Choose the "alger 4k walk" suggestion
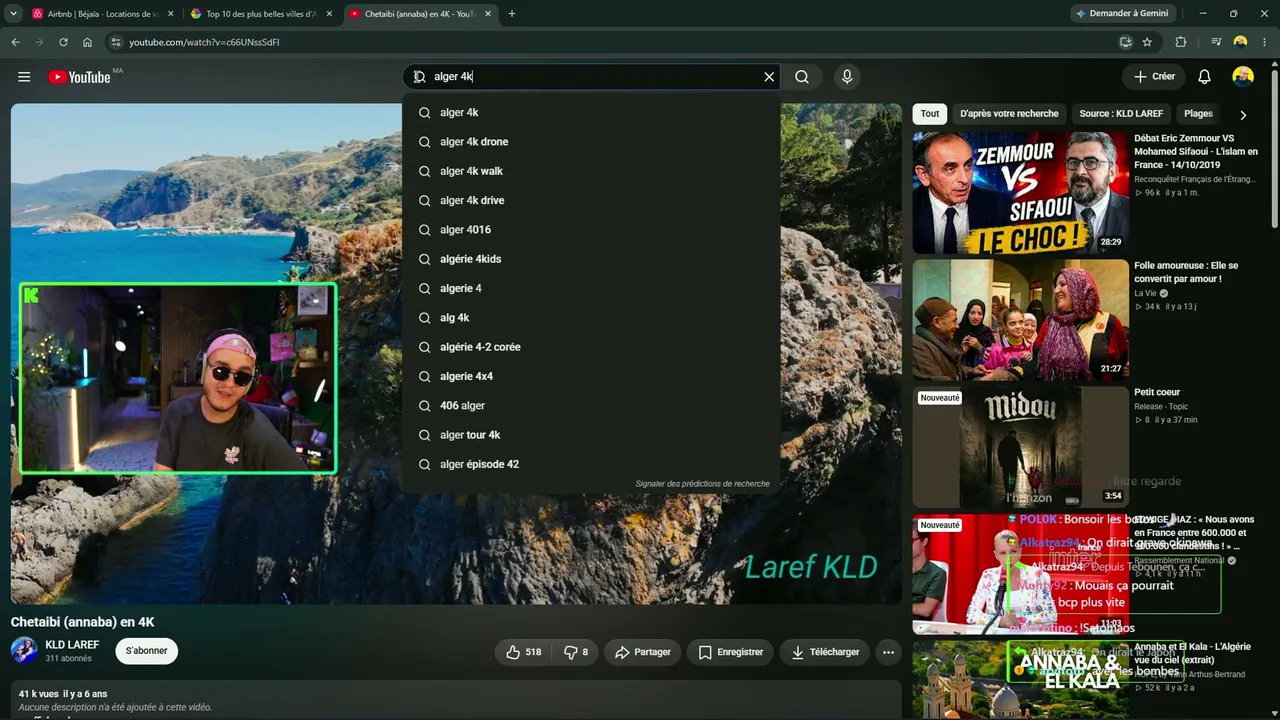The width and height of the screenshot is (1280, 720). [591, 171]
